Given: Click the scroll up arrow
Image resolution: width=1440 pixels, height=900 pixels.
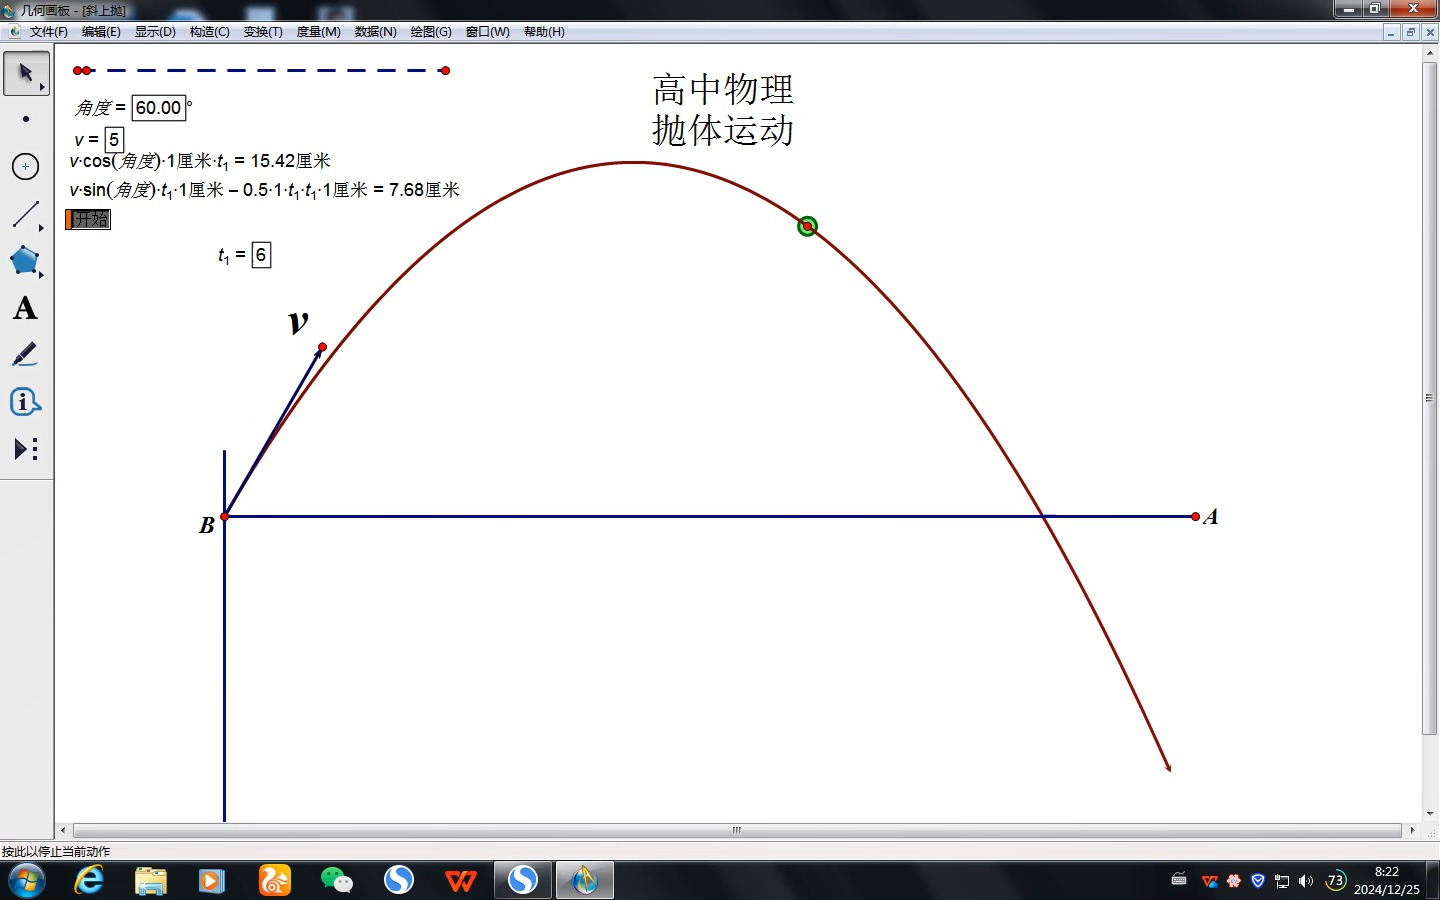Looking at the screenshot, I should [x=1429, y=52].
